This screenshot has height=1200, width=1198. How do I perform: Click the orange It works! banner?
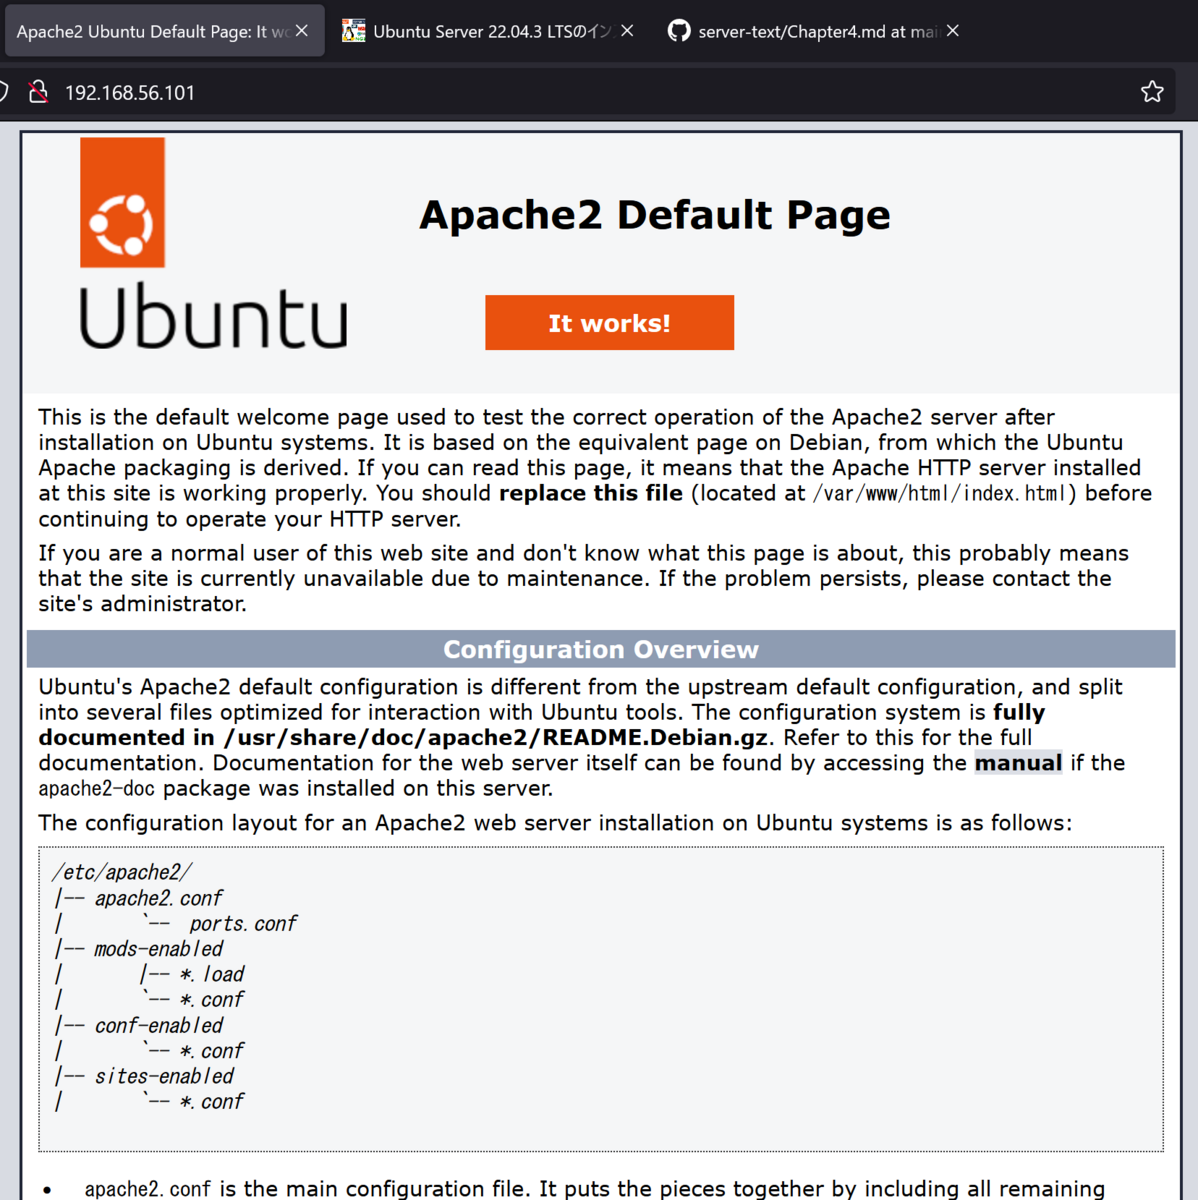pos(609,322)
